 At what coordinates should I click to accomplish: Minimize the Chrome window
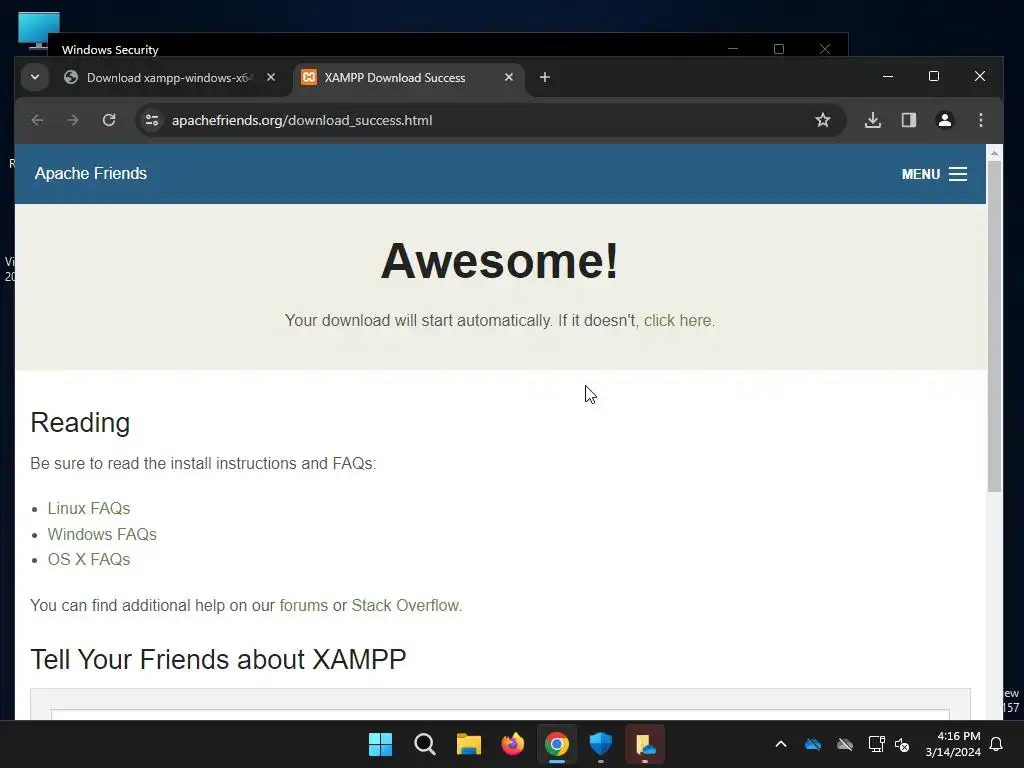coord(888,76)
